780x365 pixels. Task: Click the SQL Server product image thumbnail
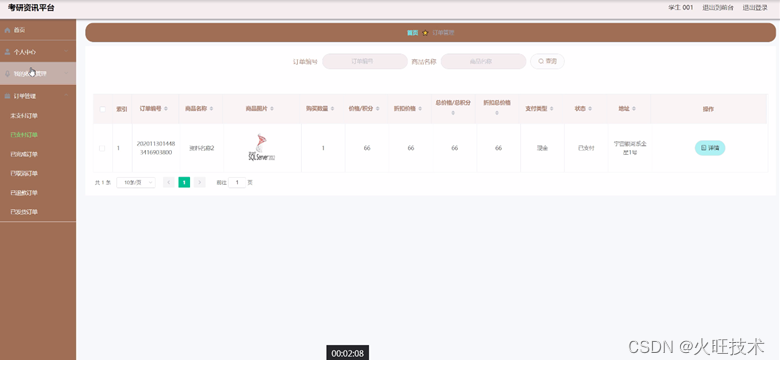pyautogui.click(x=262, y=148)
